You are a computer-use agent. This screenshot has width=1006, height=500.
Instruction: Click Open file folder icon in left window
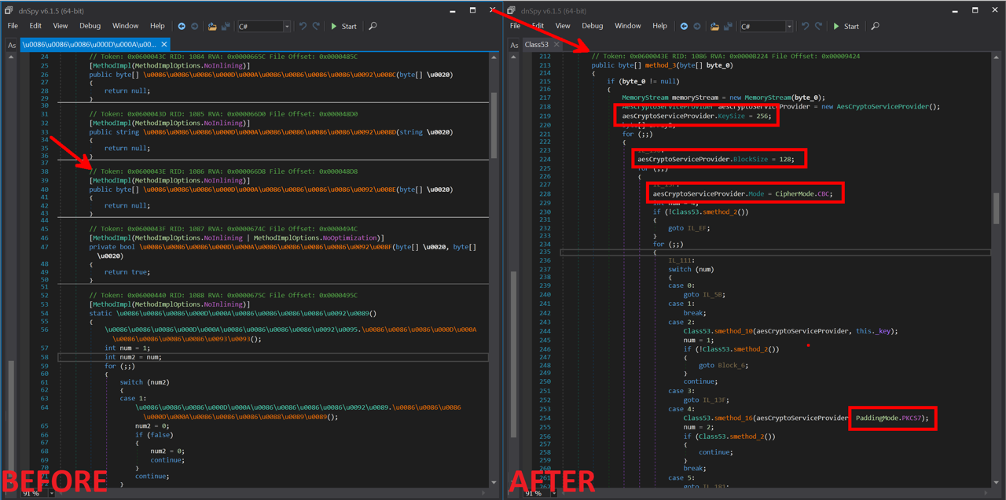point(210,26)
